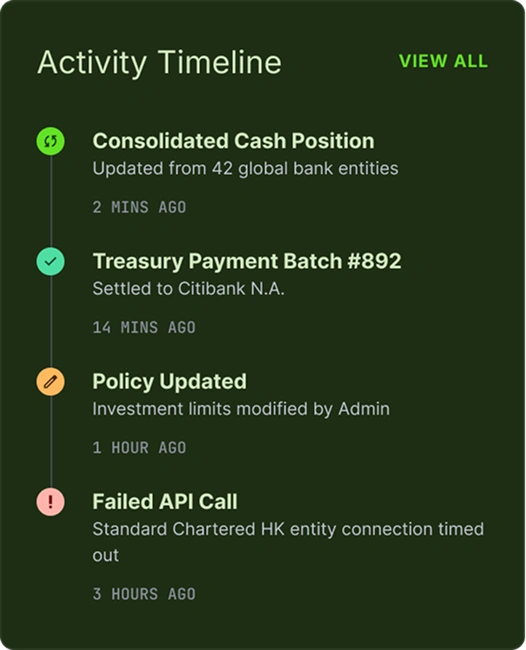The height and width of the screenshot is (650, 526).
Task: Click the orange pencil icon for Policy Updated
Action: (x=51, y=382)
